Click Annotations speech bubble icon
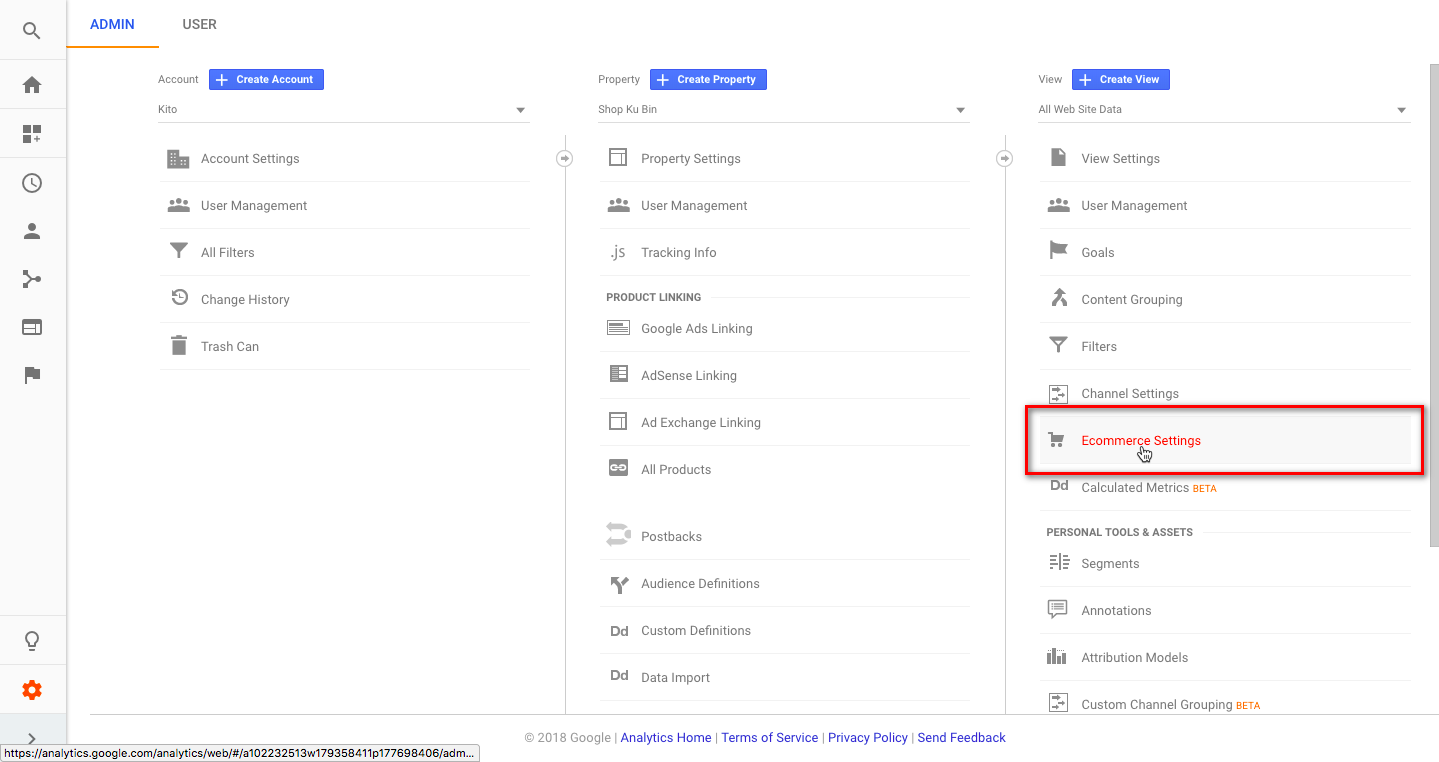Screen dimensions: 1439x762 1058,609
